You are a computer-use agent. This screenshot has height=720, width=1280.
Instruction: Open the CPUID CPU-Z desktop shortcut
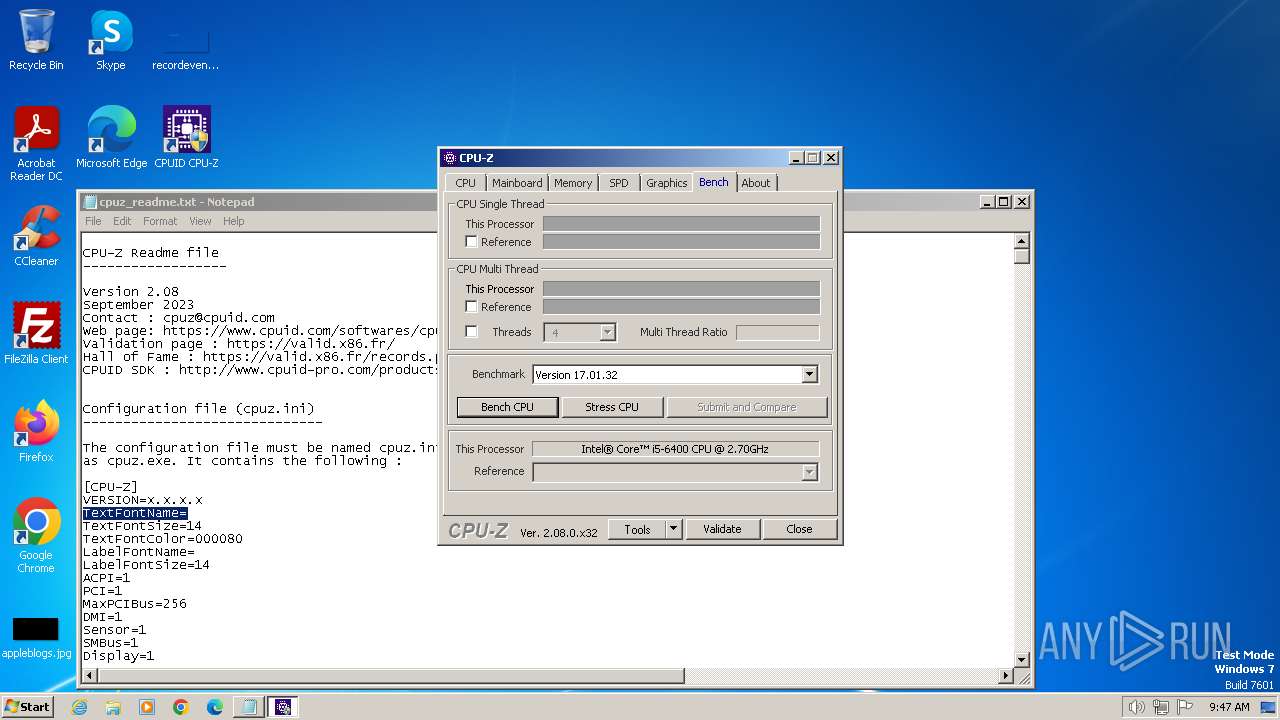pyautogui.click(x=186, y=137)
